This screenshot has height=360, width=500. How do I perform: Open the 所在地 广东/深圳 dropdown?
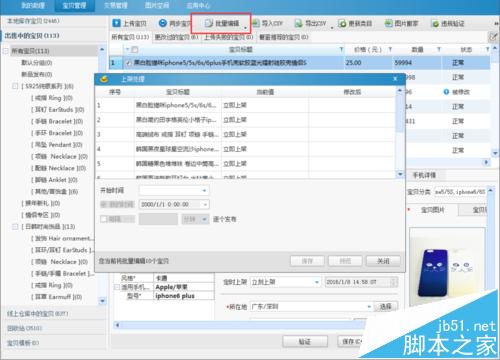point(369,306)
